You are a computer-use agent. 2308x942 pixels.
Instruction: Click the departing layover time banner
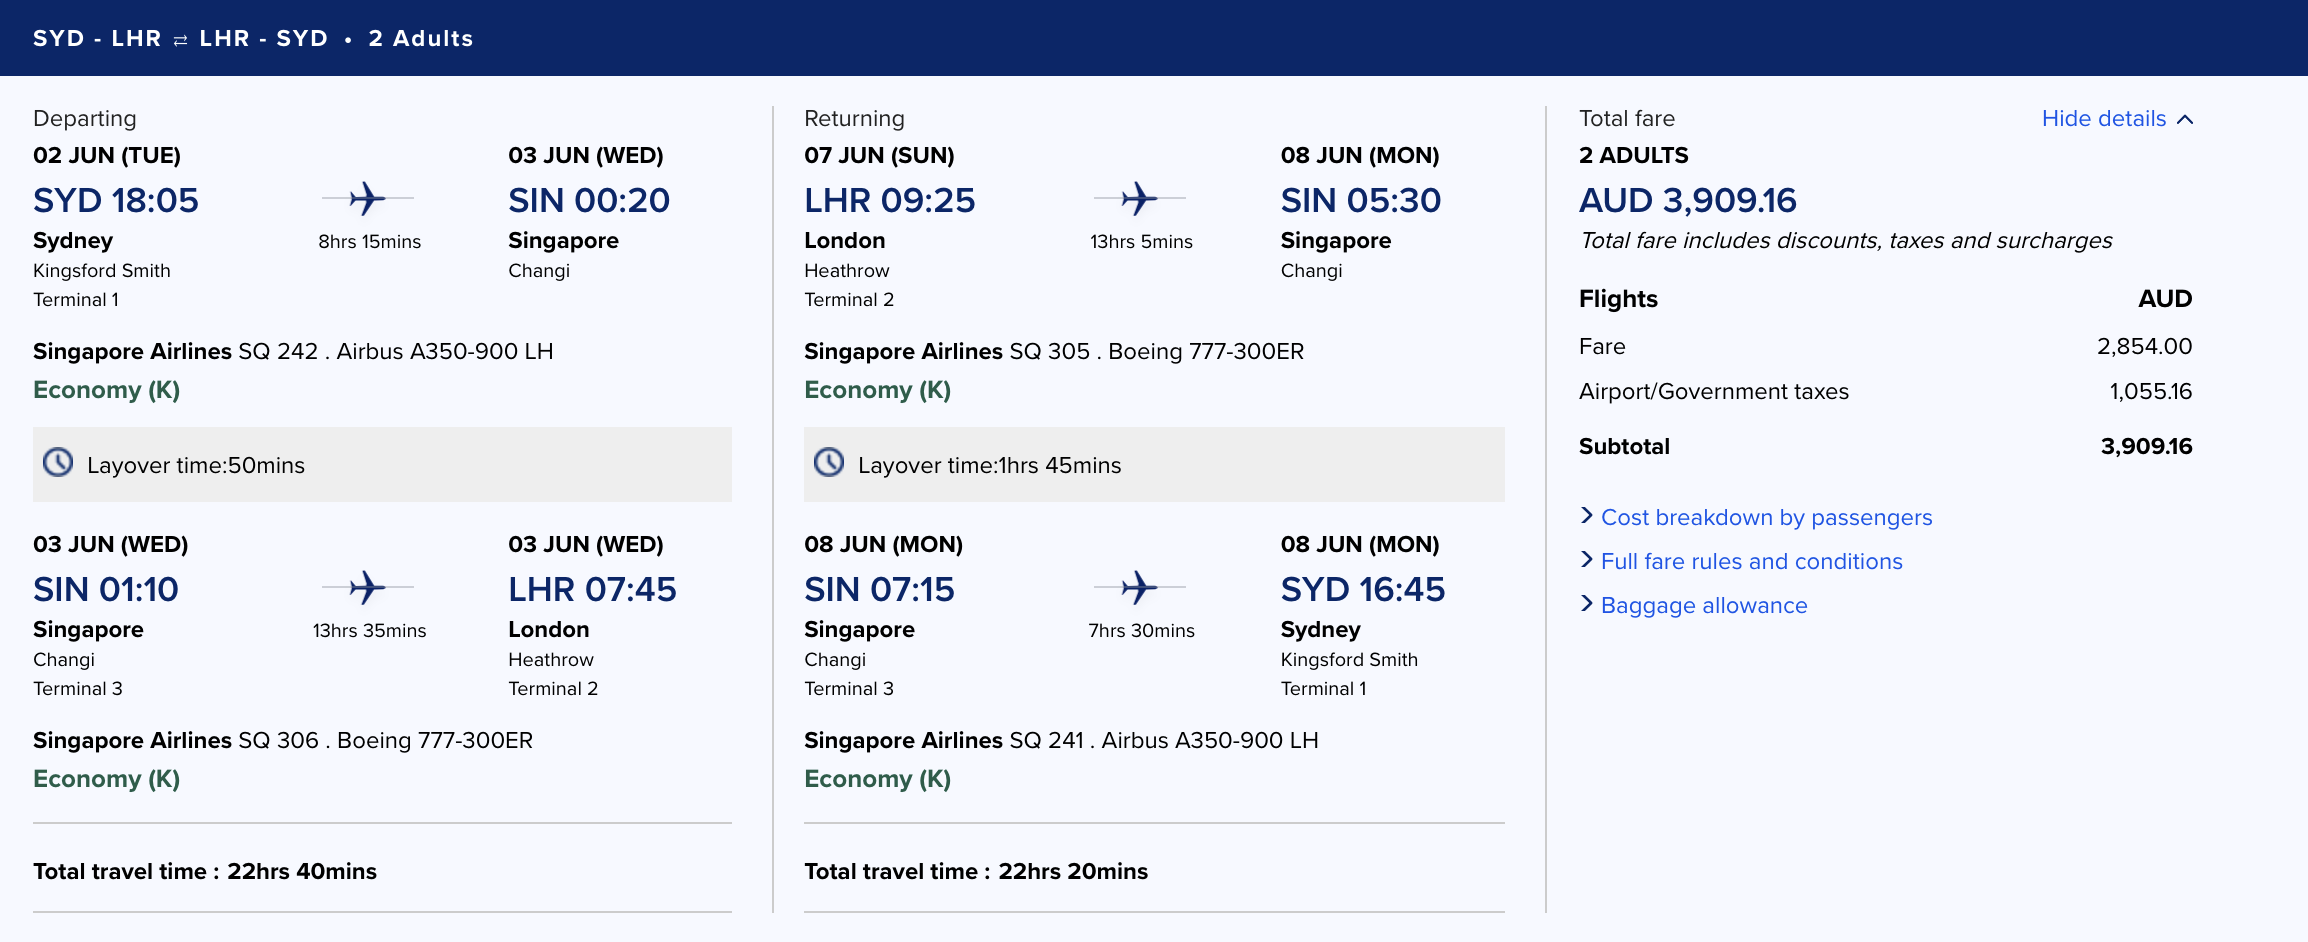click(x=382, y=463)
